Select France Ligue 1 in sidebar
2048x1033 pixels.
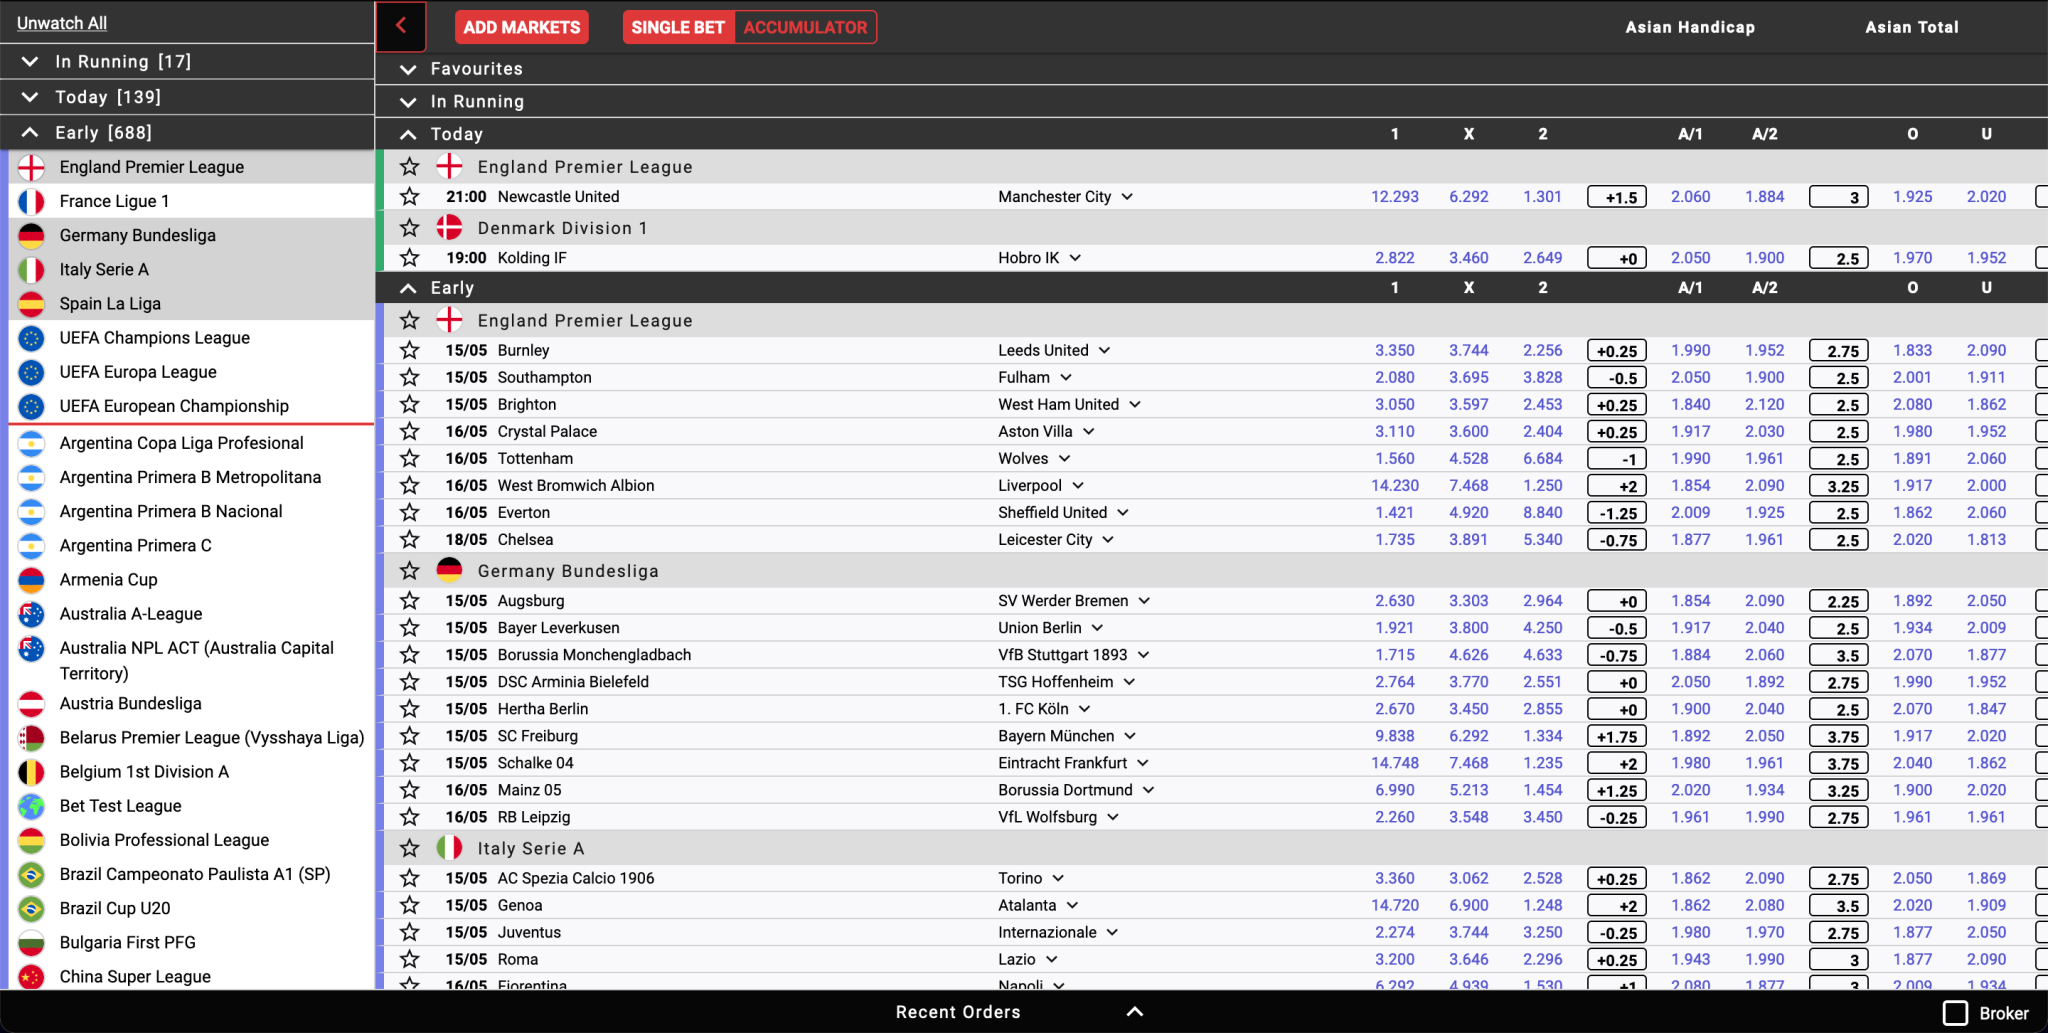[114, 201]
